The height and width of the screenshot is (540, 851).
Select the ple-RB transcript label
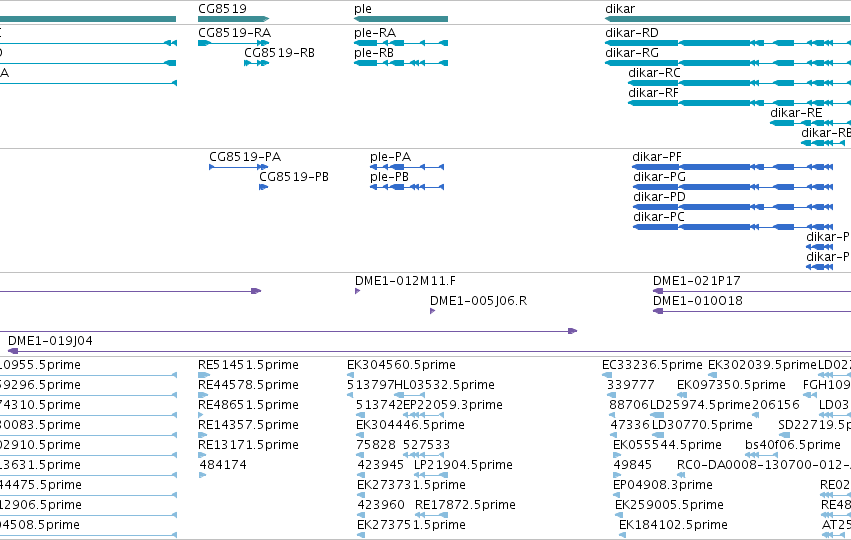coord(374,53)
